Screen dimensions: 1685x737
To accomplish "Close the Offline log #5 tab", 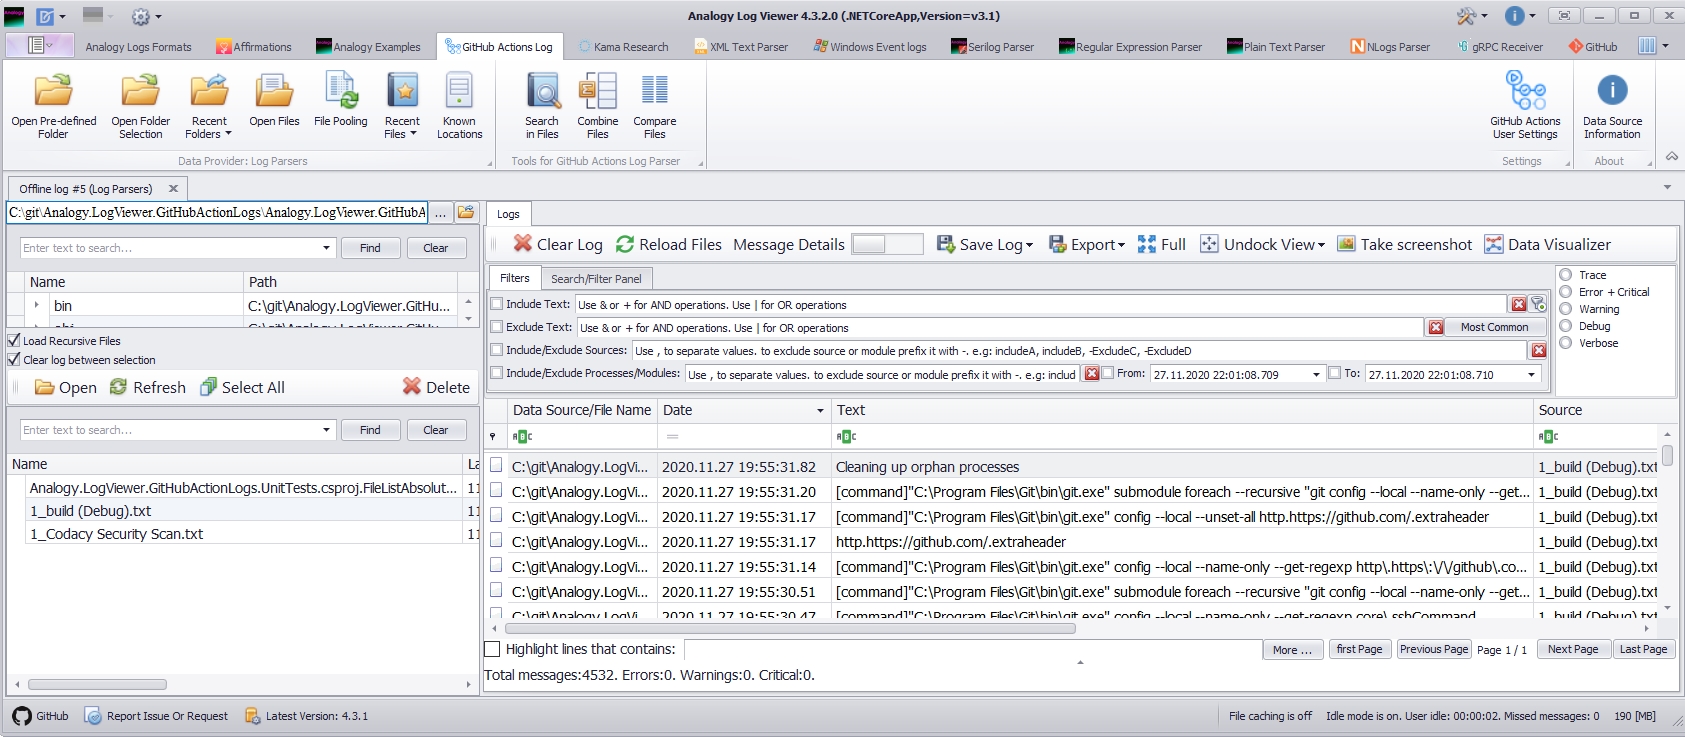I will pyautogui.click(x=173, y=188).
